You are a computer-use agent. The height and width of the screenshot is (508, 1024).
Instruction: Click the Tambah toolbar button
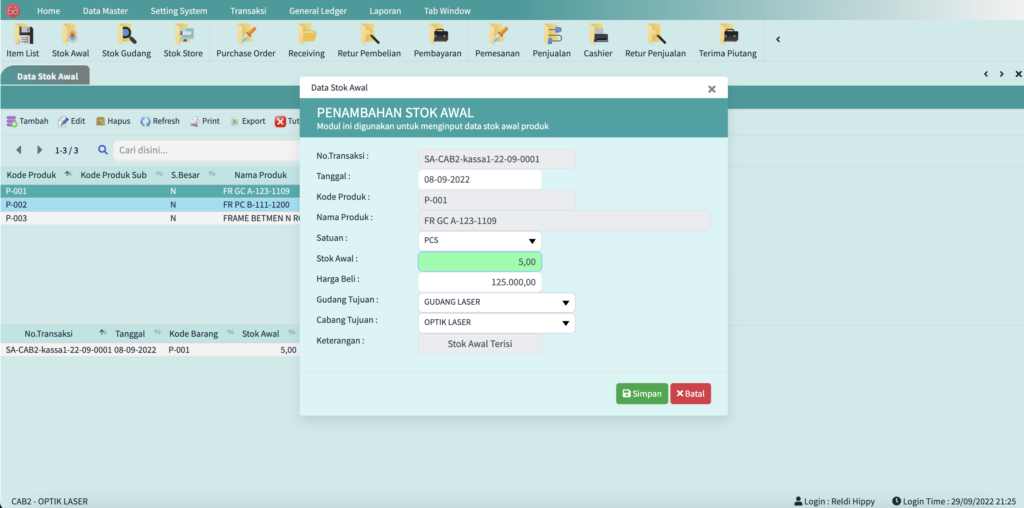coord(28,121)
